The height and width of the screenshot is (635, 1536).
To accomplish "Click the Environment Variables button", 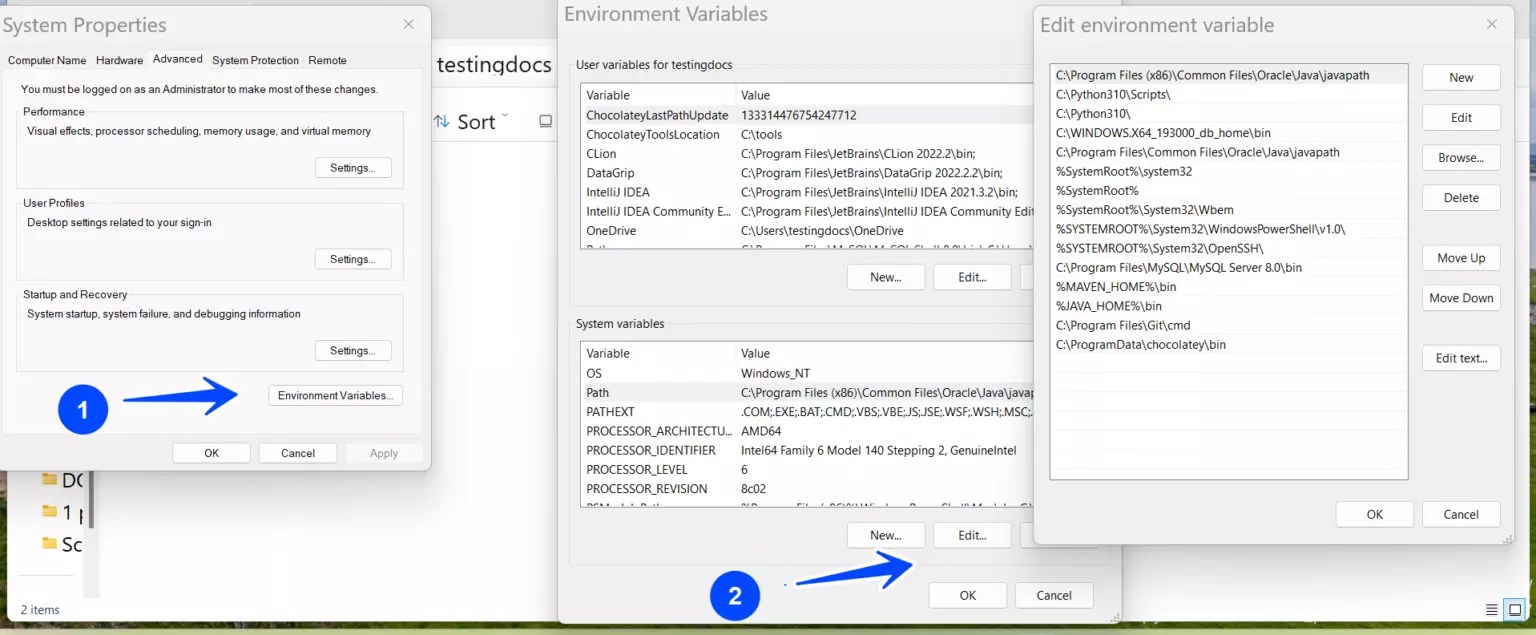I will [334, 395].
